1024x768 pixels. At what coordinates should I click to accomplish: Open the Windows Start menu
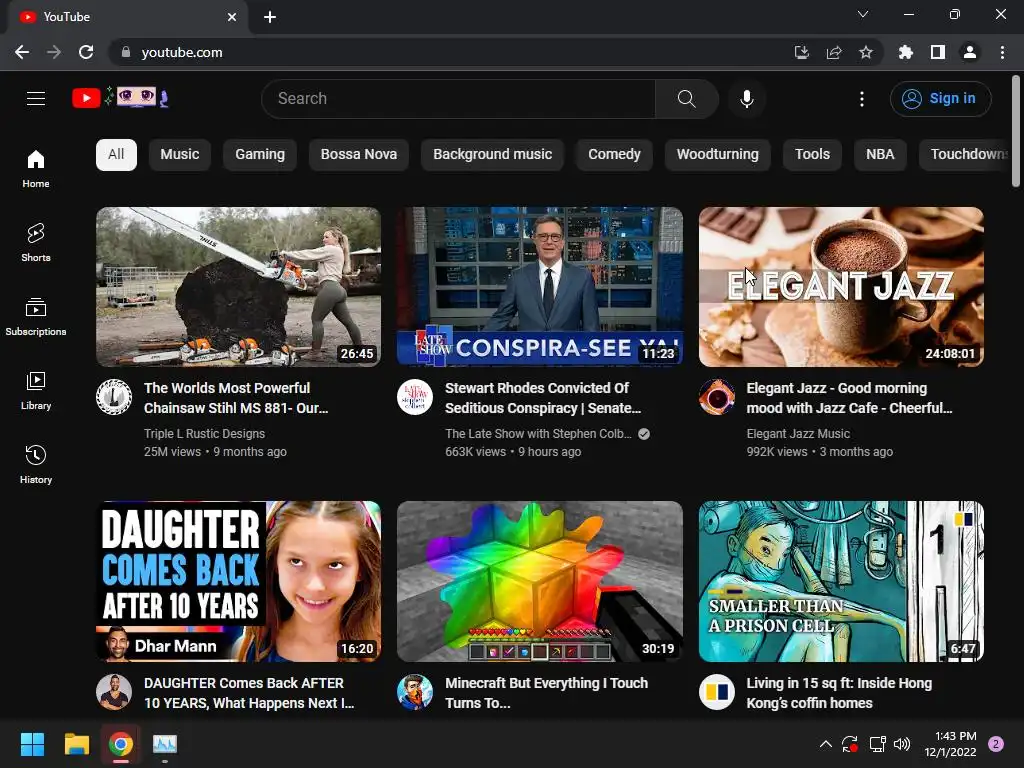point(32,744)
